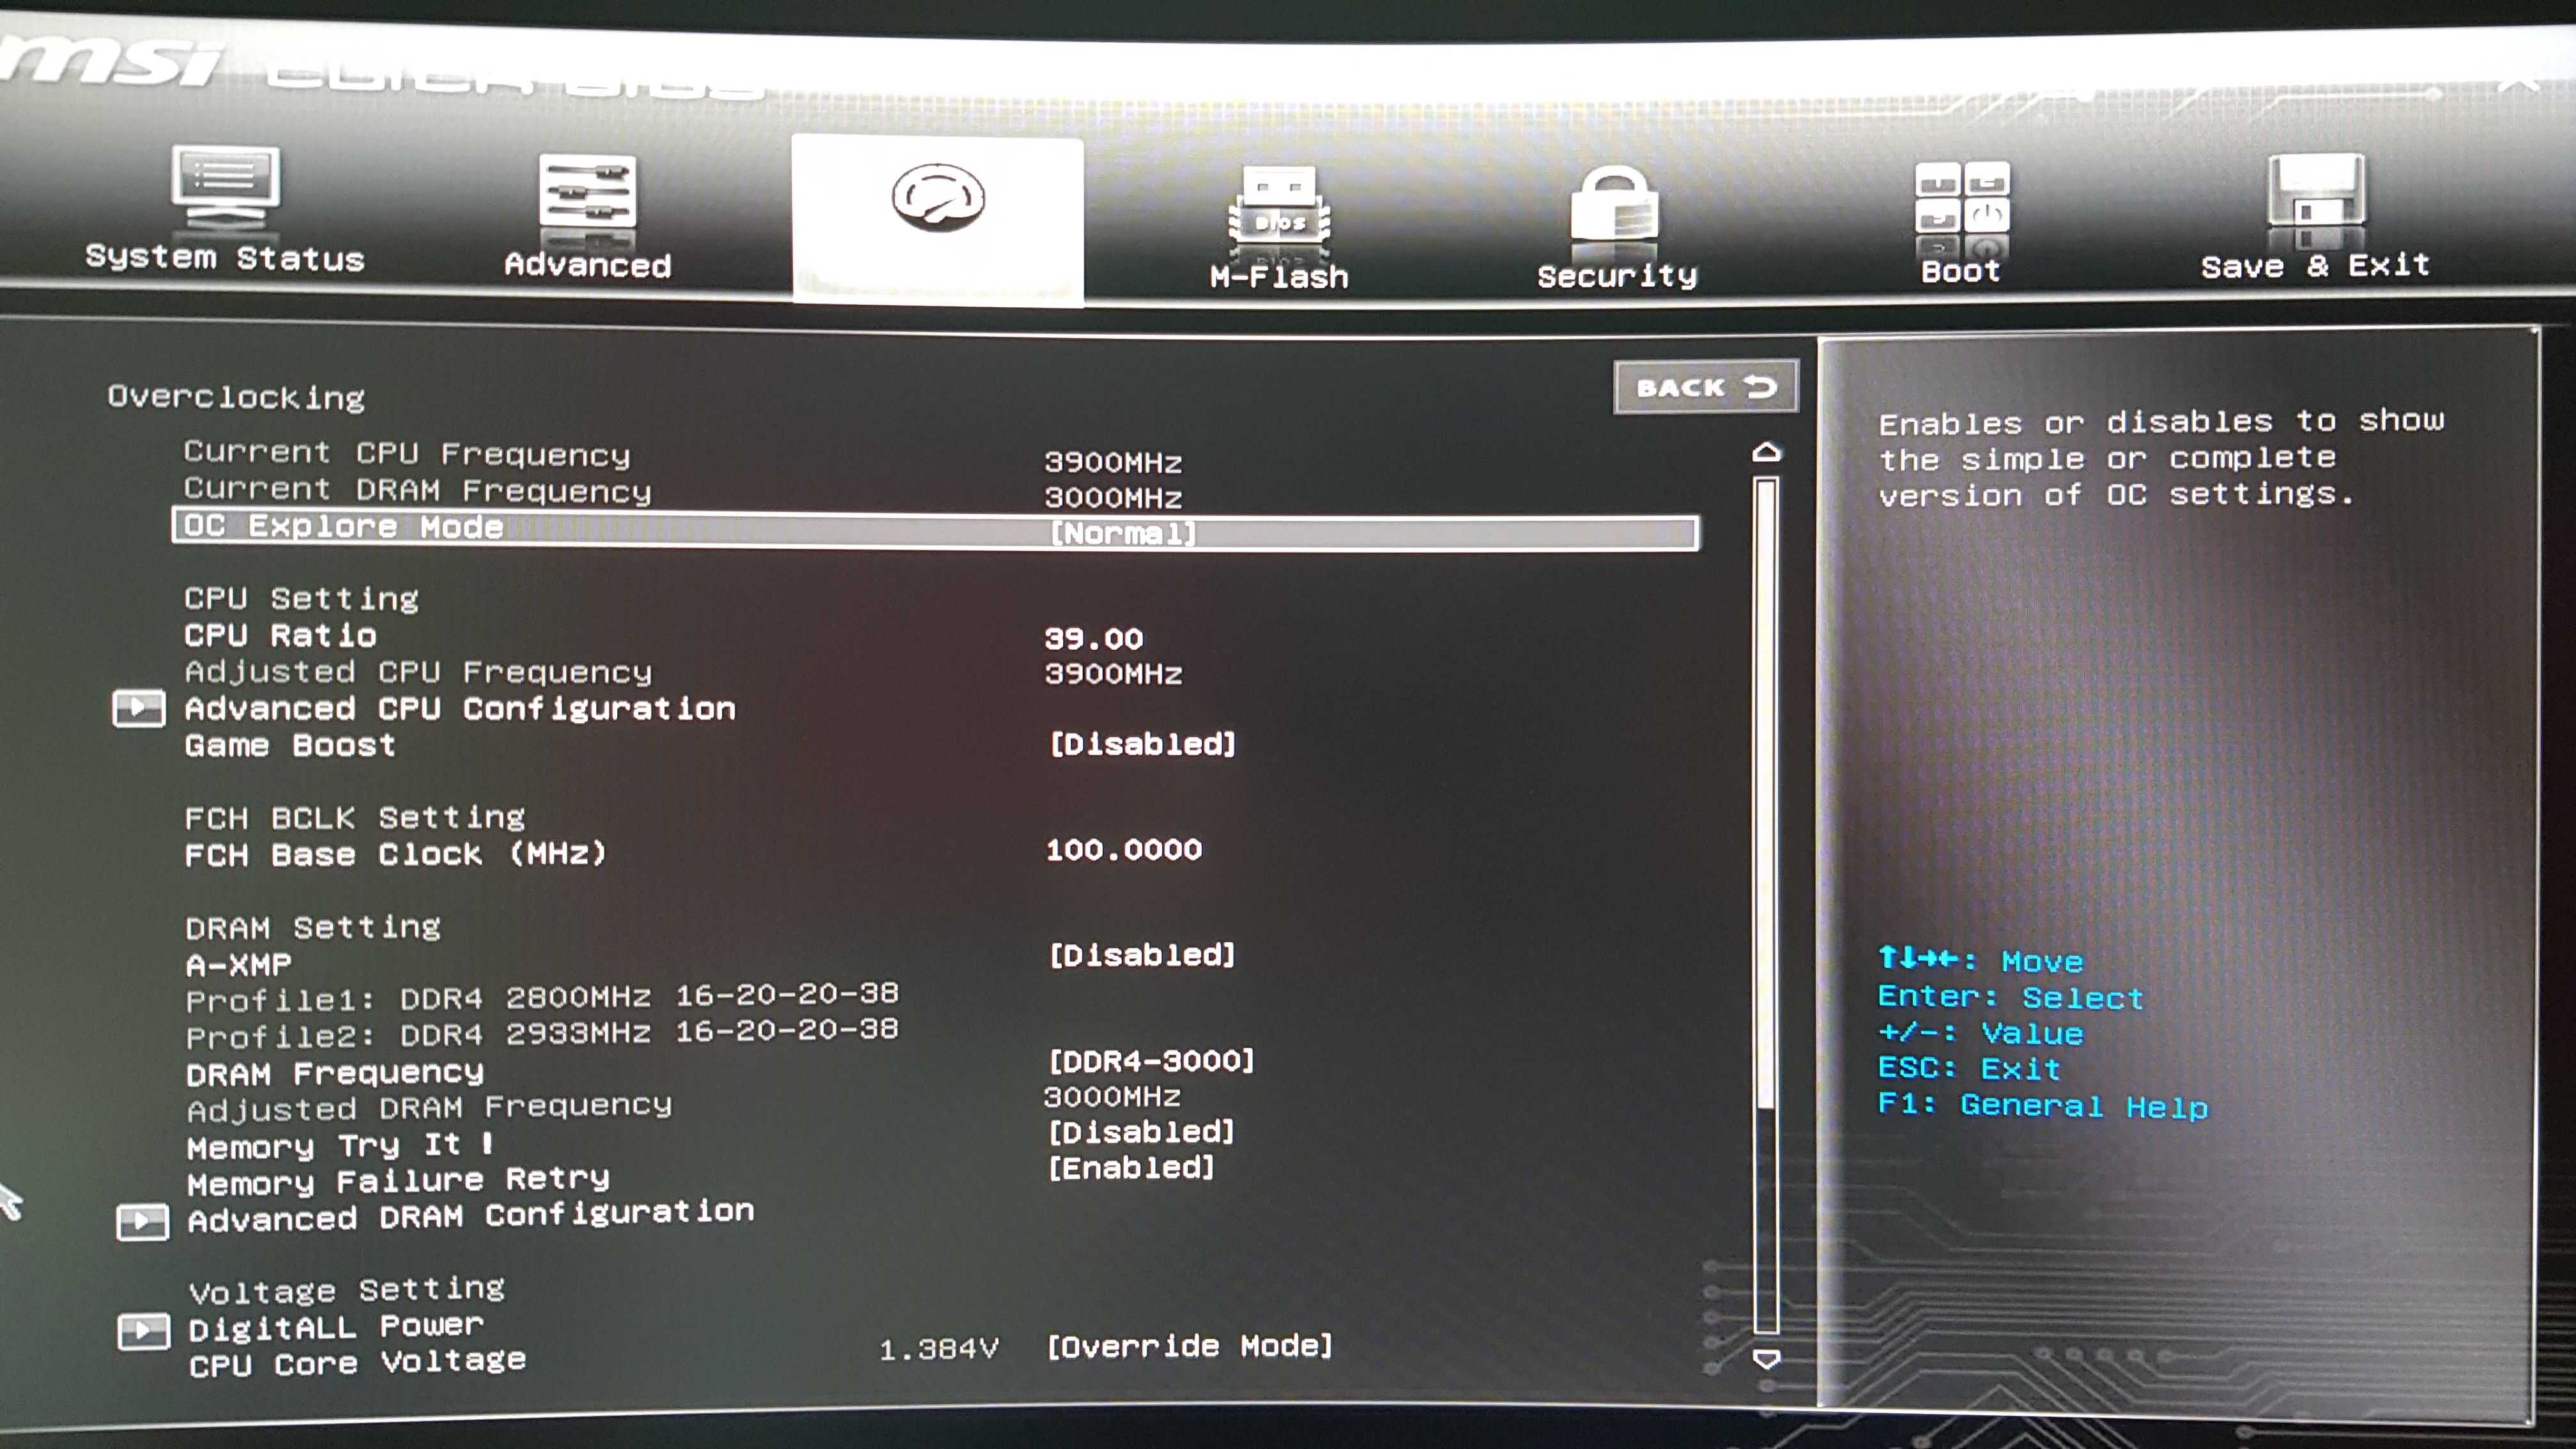Viewport: 2576px width, 1449px height.
Task: Click scrollbar up arrow
Action: pyautogui.click(x=1766, y=453)
